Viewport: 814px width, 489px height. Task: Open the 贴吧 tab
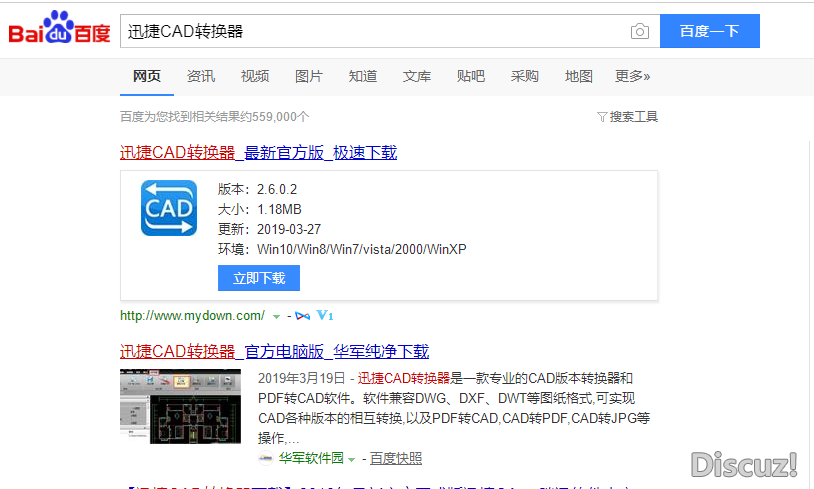tap(471, 76)
